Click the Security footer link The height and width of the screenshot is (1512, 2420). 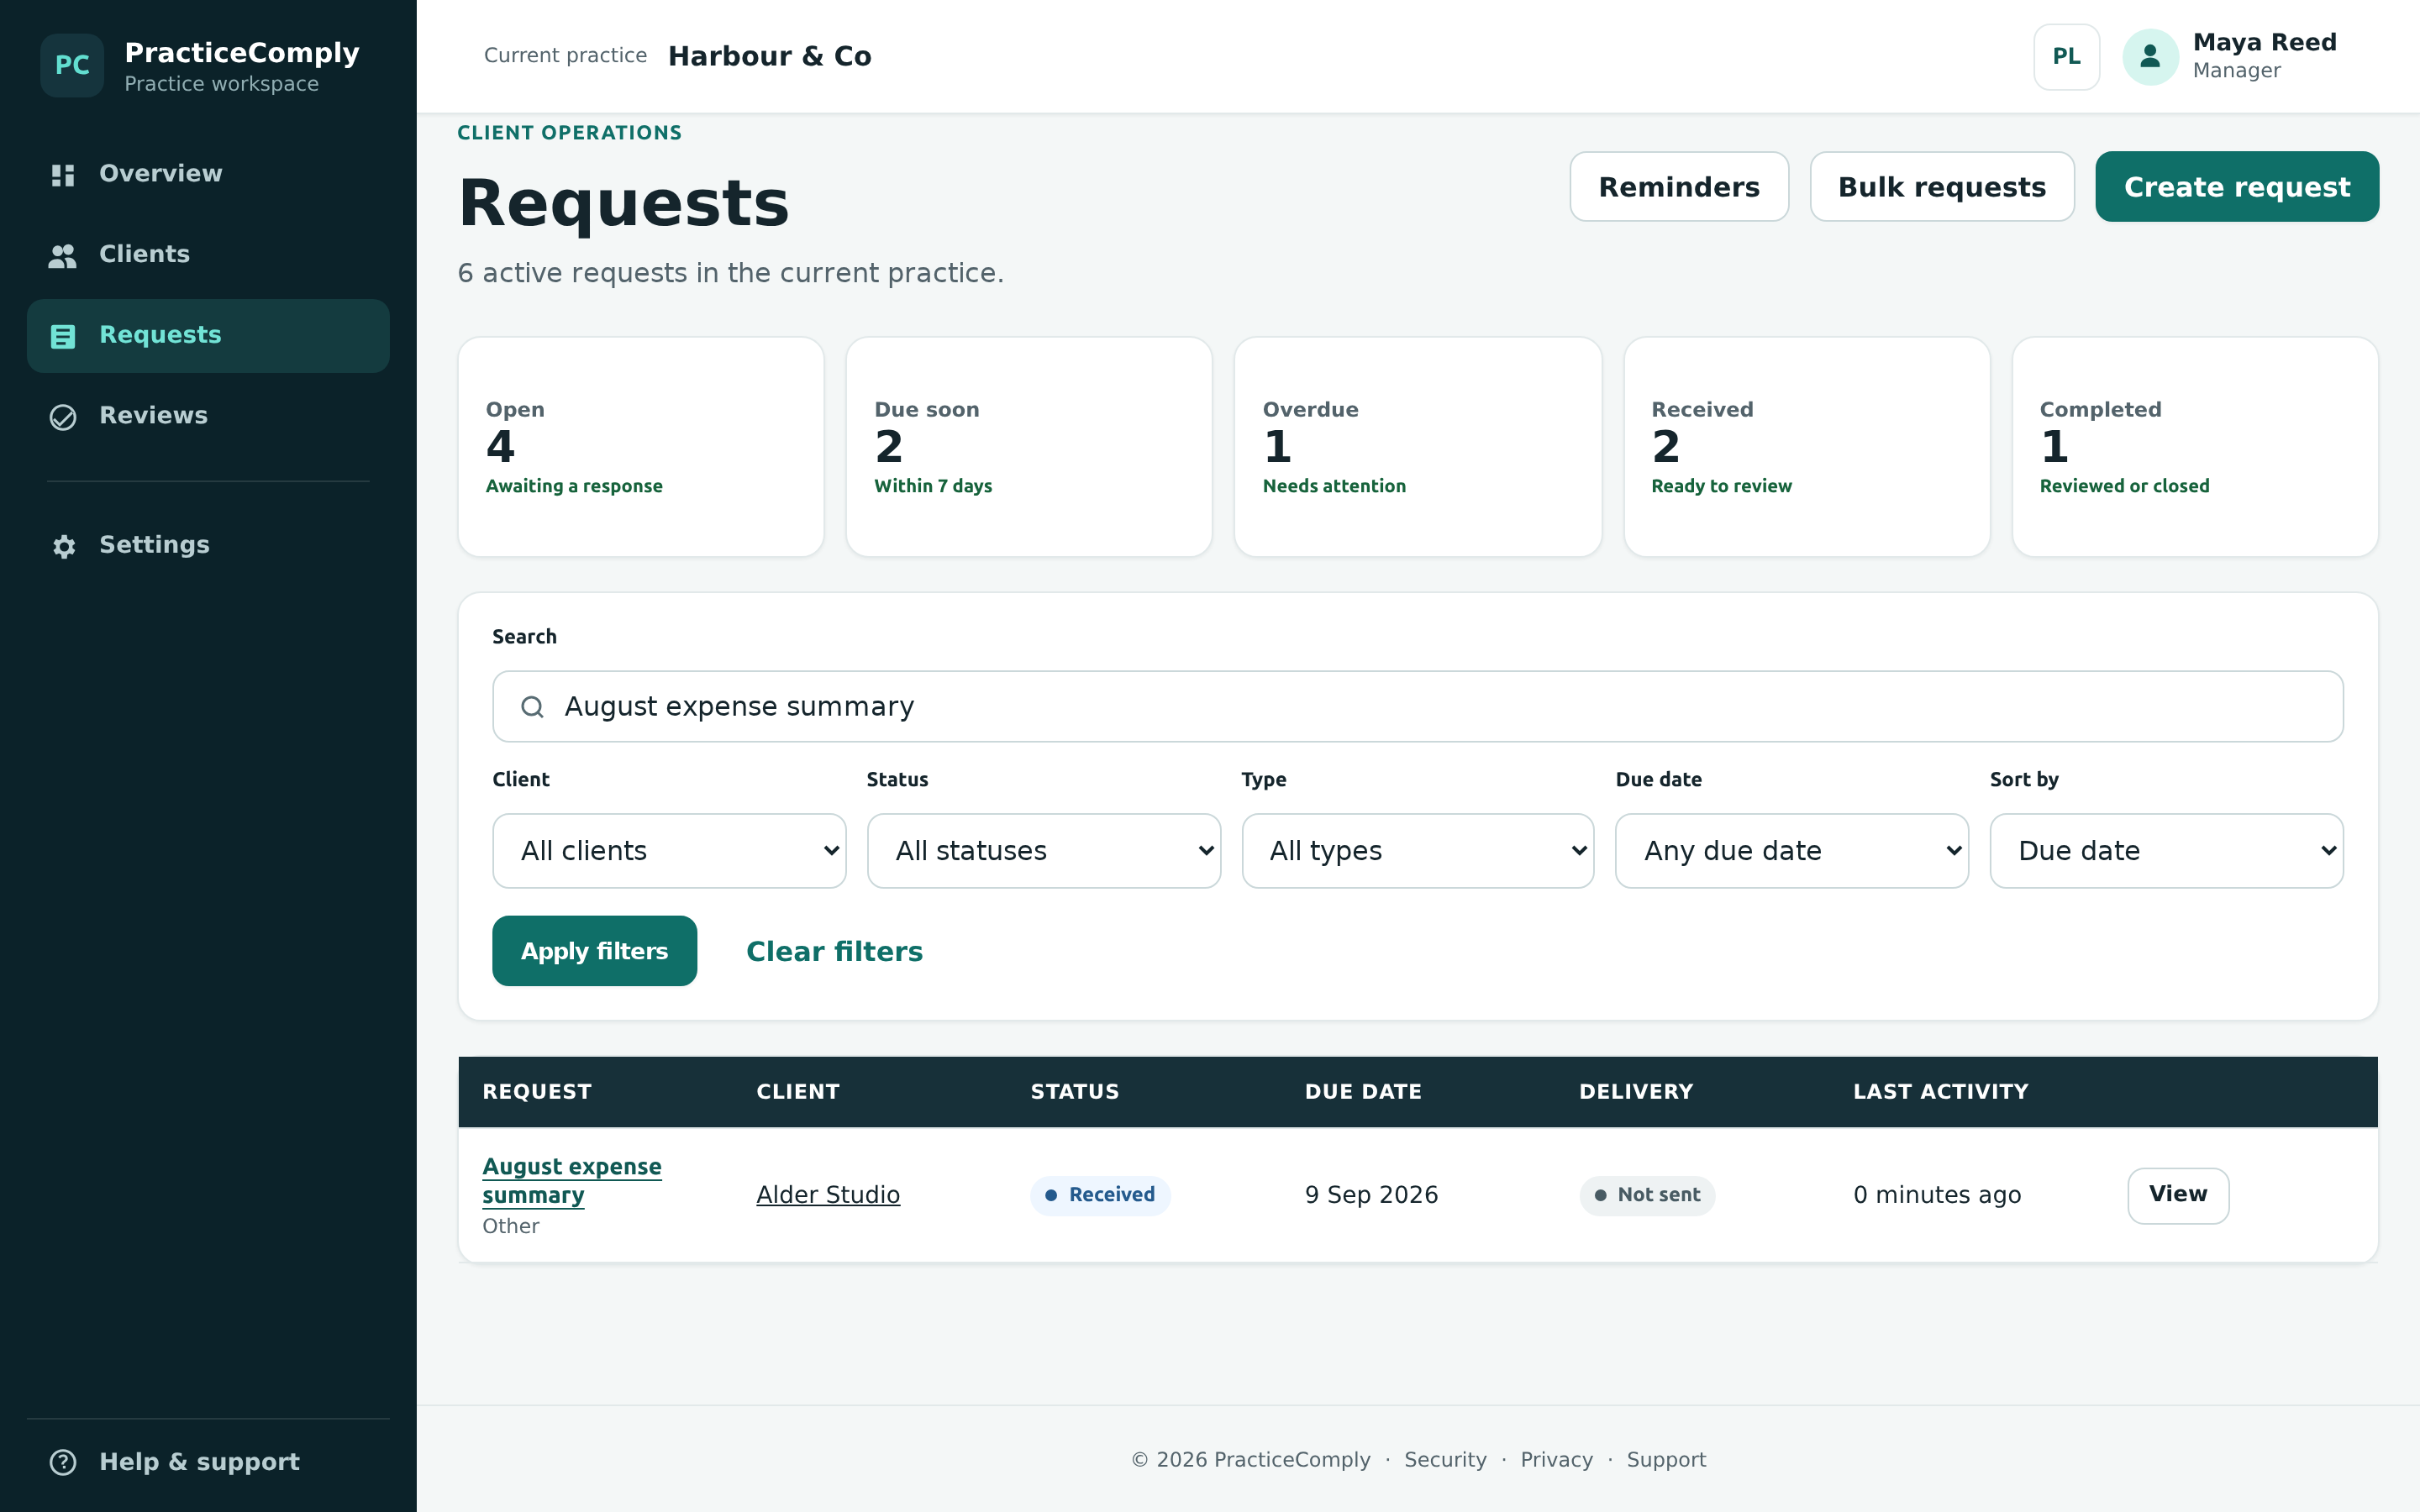point(1445,1460)
